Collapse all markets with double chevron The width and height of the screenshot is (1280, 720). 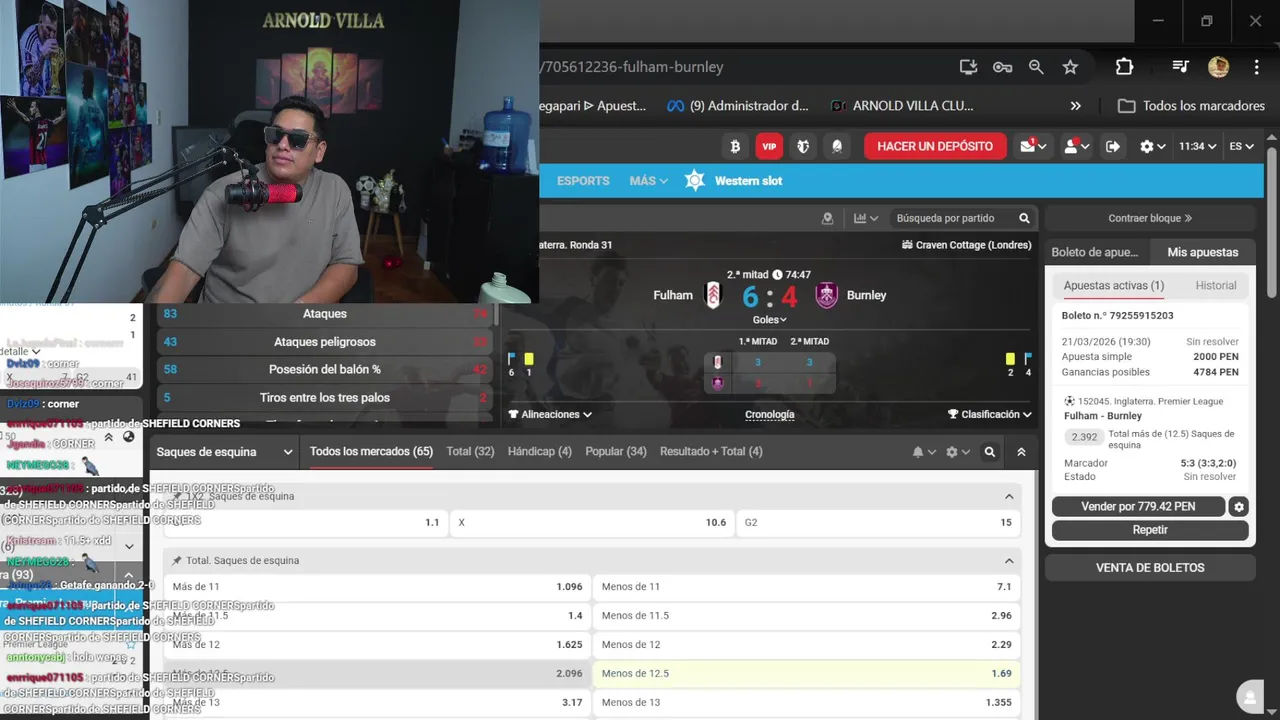[x=1021, y=452]
